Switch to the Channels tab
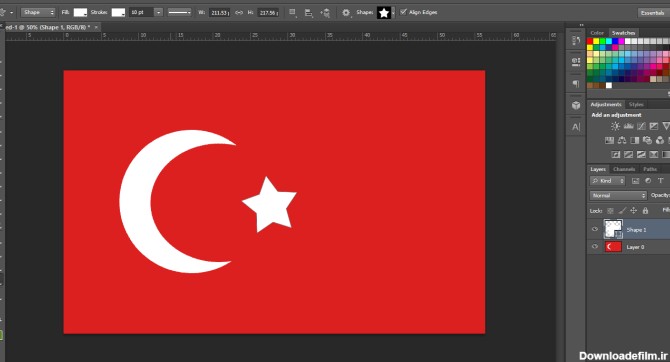The width and height of the screenshot is (670, 362). click(x=623, y=169)
